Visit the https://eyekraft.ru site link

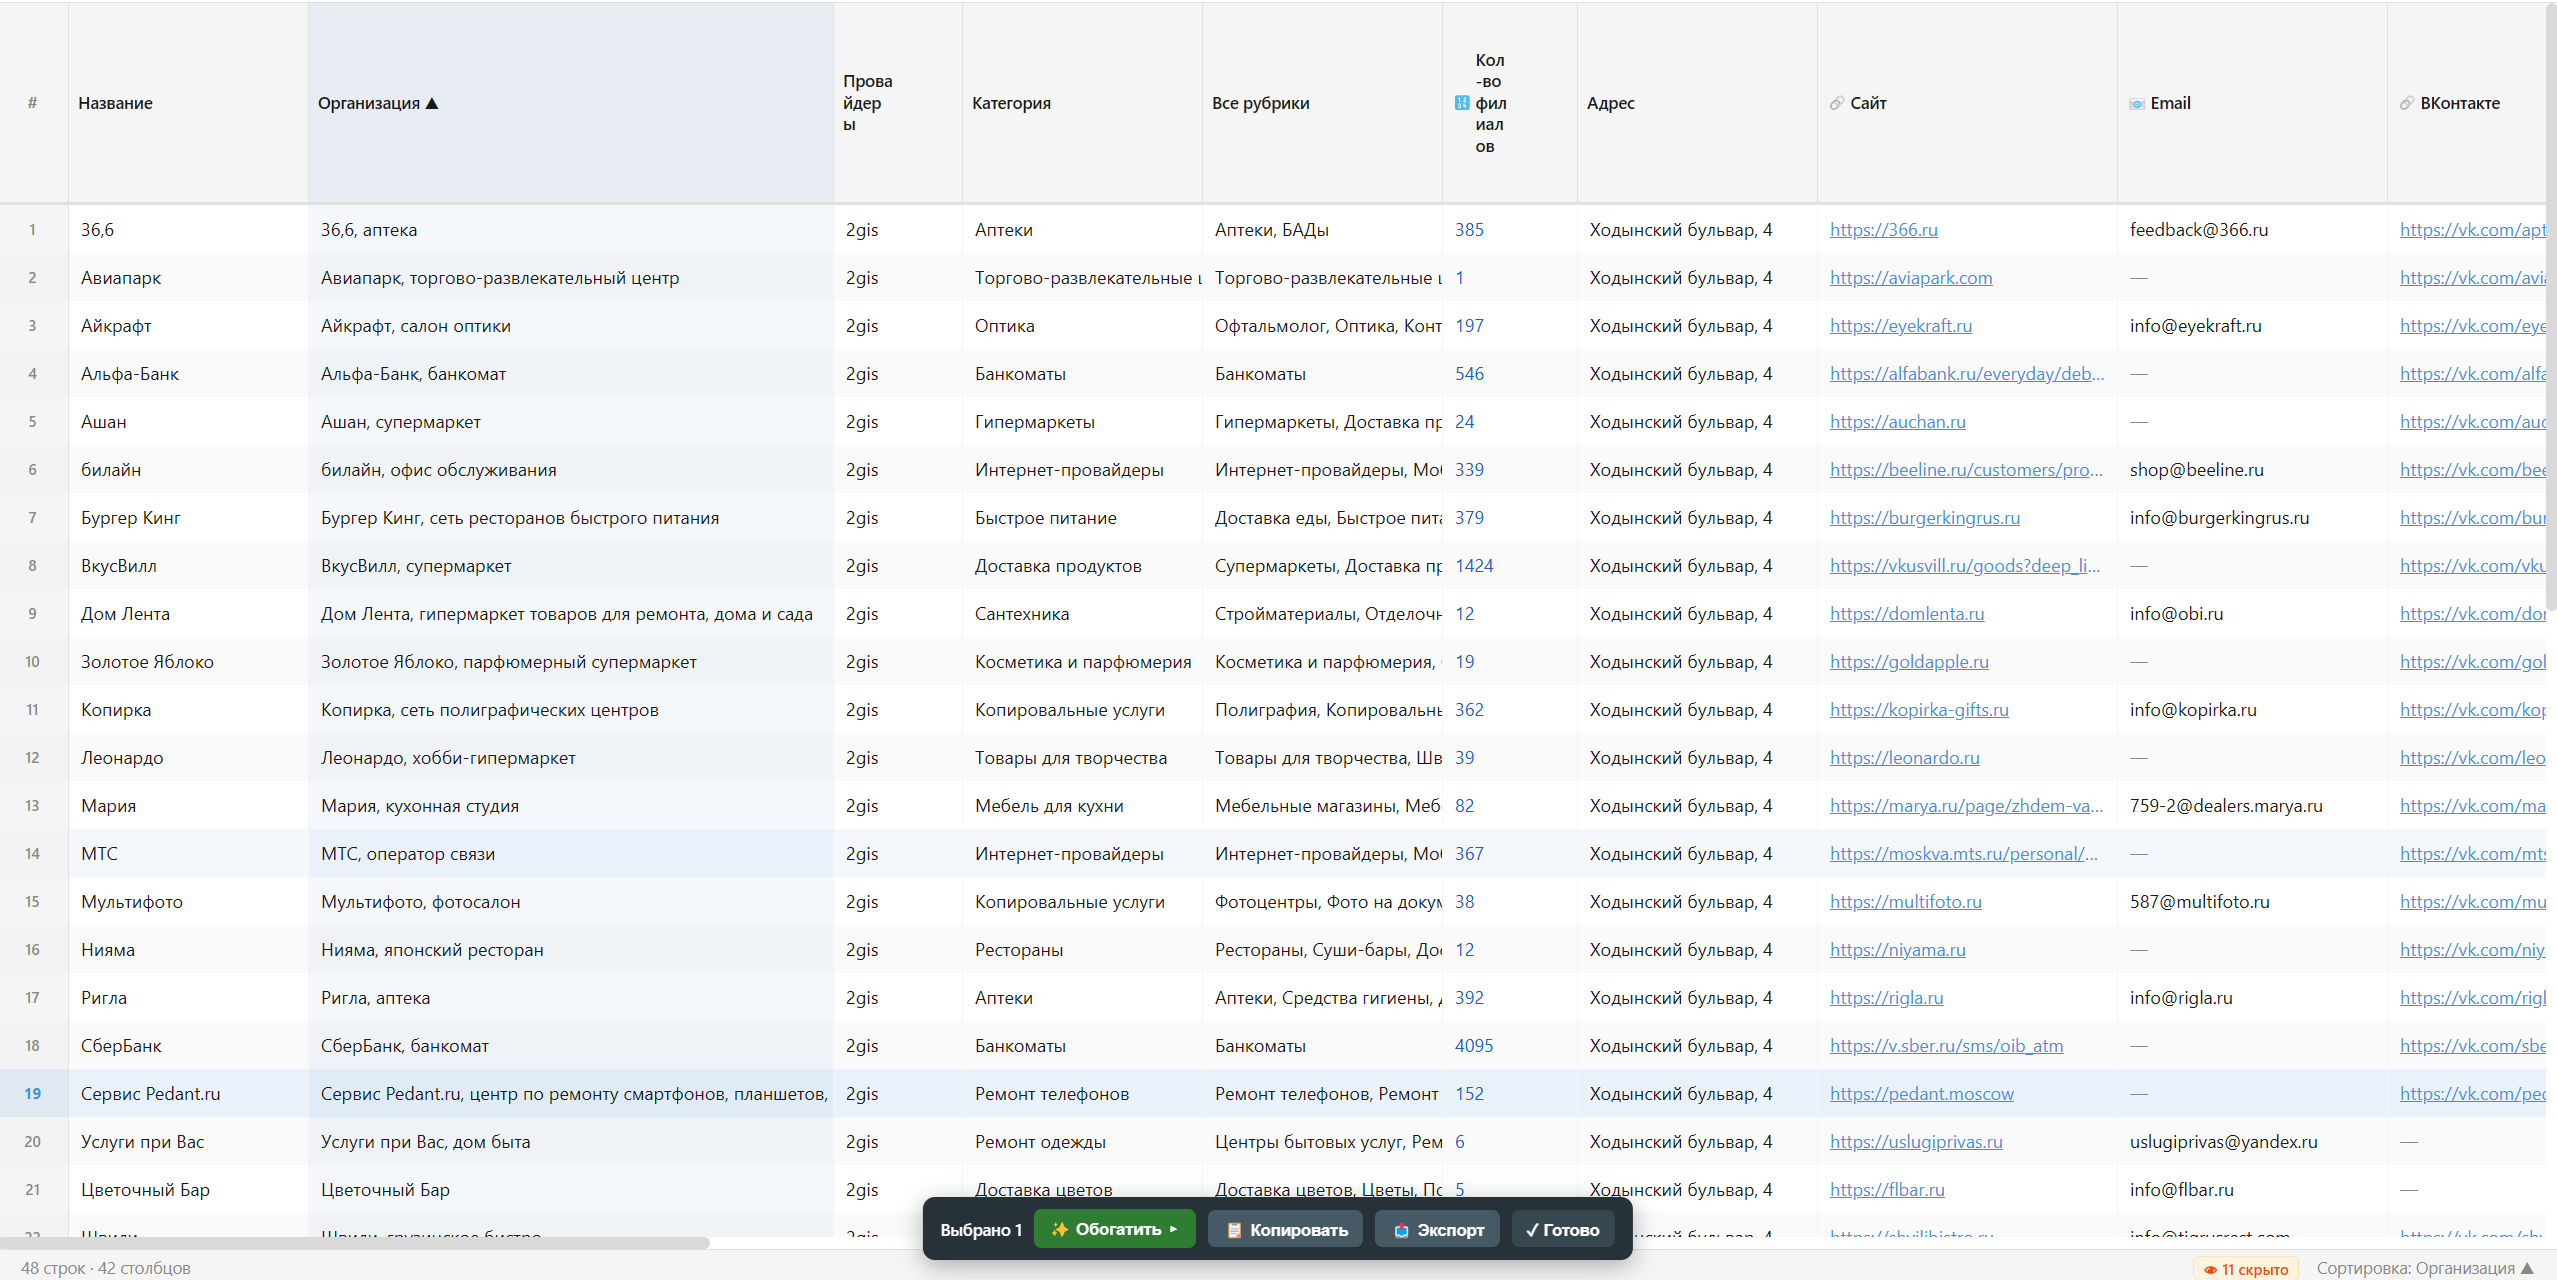click(1901, 326)
